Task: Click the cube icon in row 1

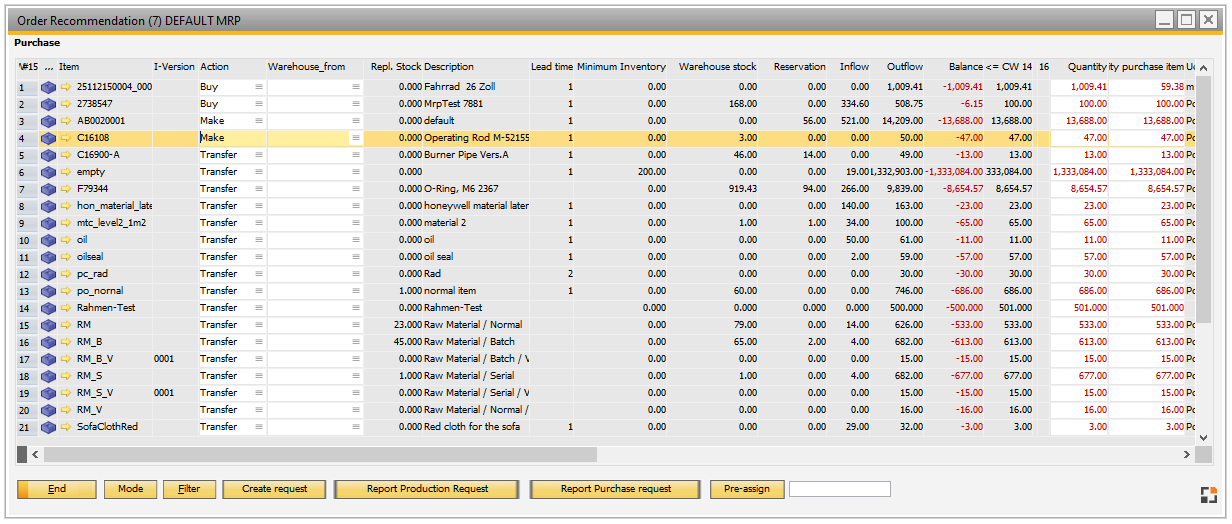Action: [x=48, y=87]
